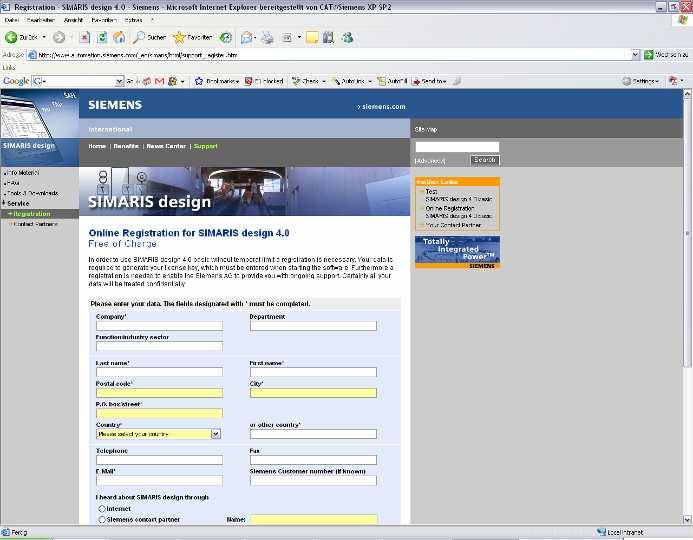The width and height of the screenshot is (693, 540).
Task: Expand the Service item in the sidebar
Action: coord(18,203)
